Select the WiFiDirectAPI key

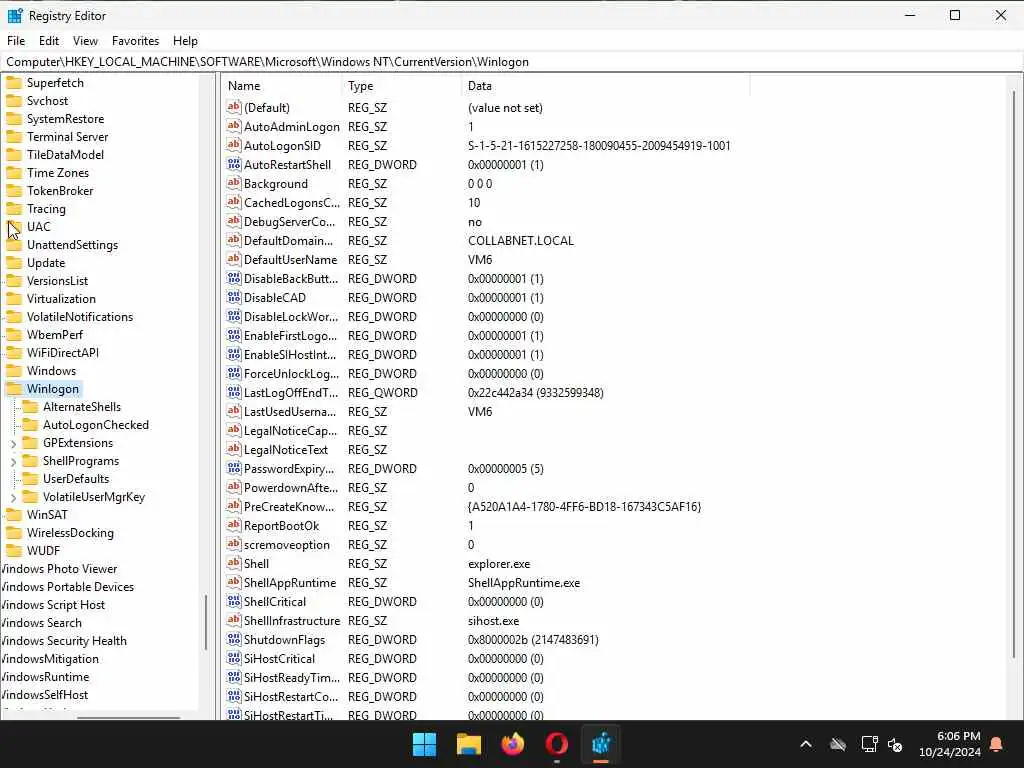click(x=63, y=353)
